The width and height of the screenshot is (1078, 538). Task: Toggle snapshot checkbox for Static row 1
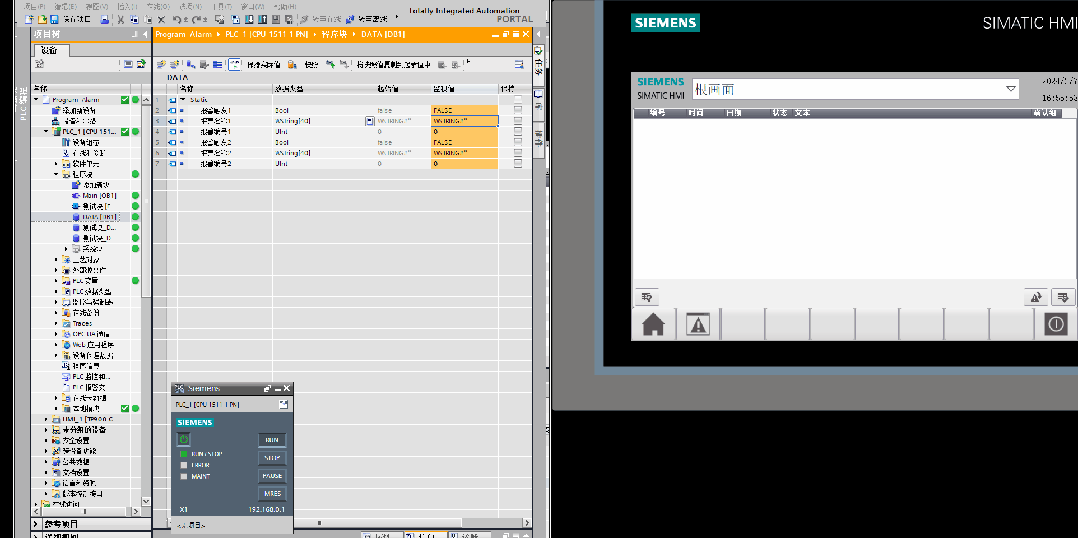[x=518, y=100]
